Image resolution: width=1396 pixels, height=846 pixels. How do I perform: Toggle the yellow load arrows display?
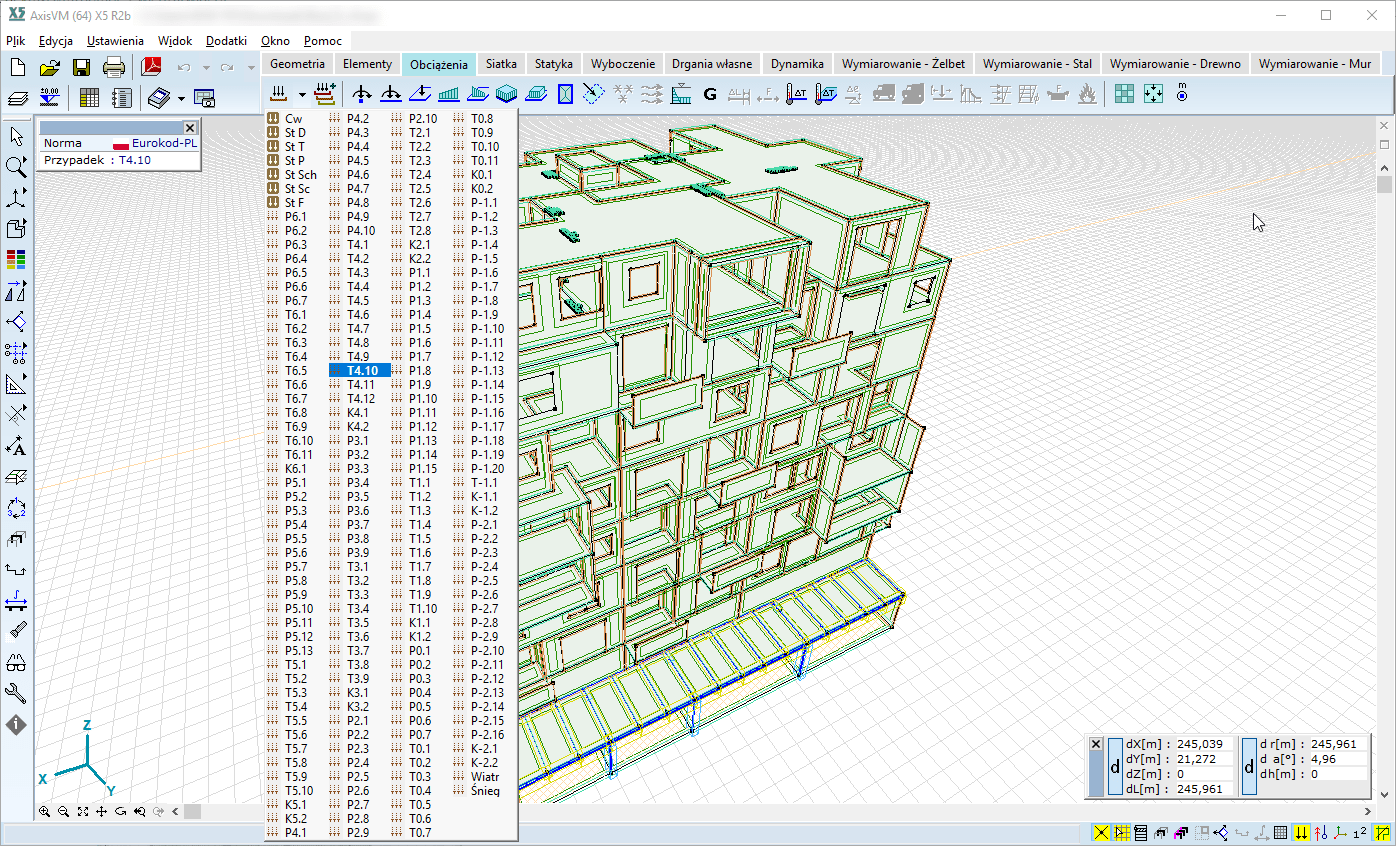pyautogui.click(x=1301, y=832)
